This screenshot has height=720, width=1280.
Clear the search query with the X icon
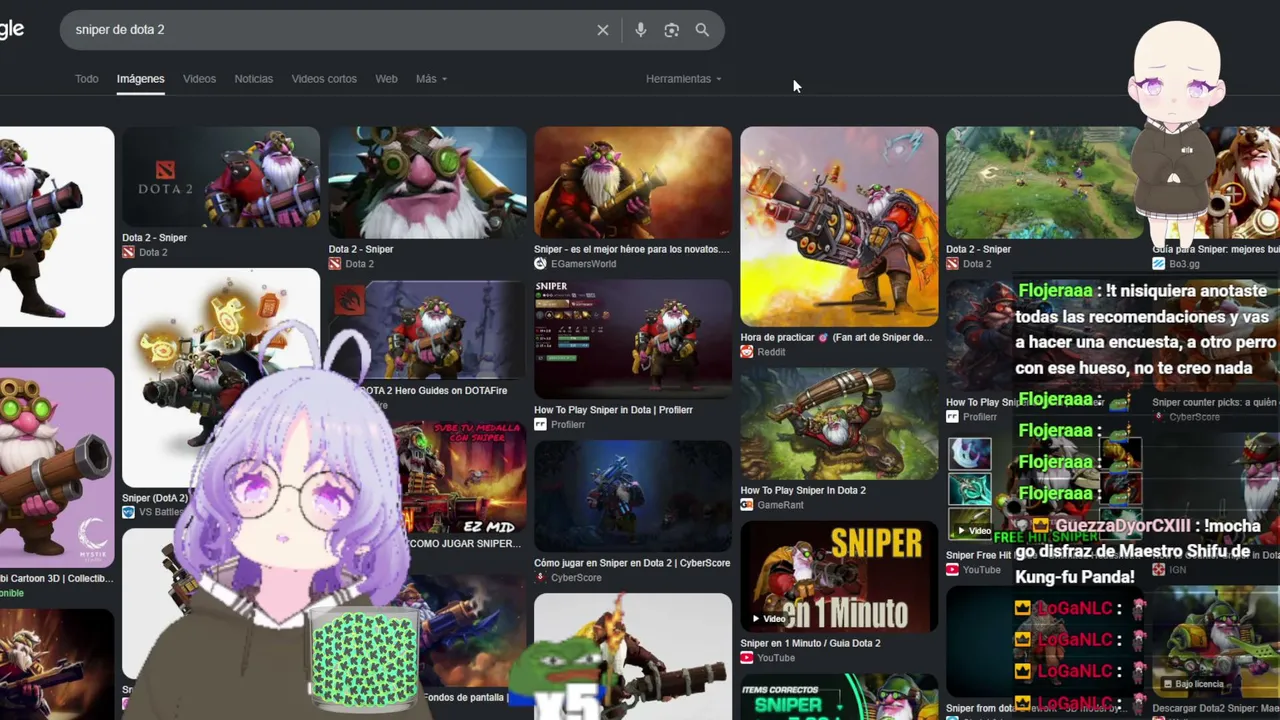603,30
